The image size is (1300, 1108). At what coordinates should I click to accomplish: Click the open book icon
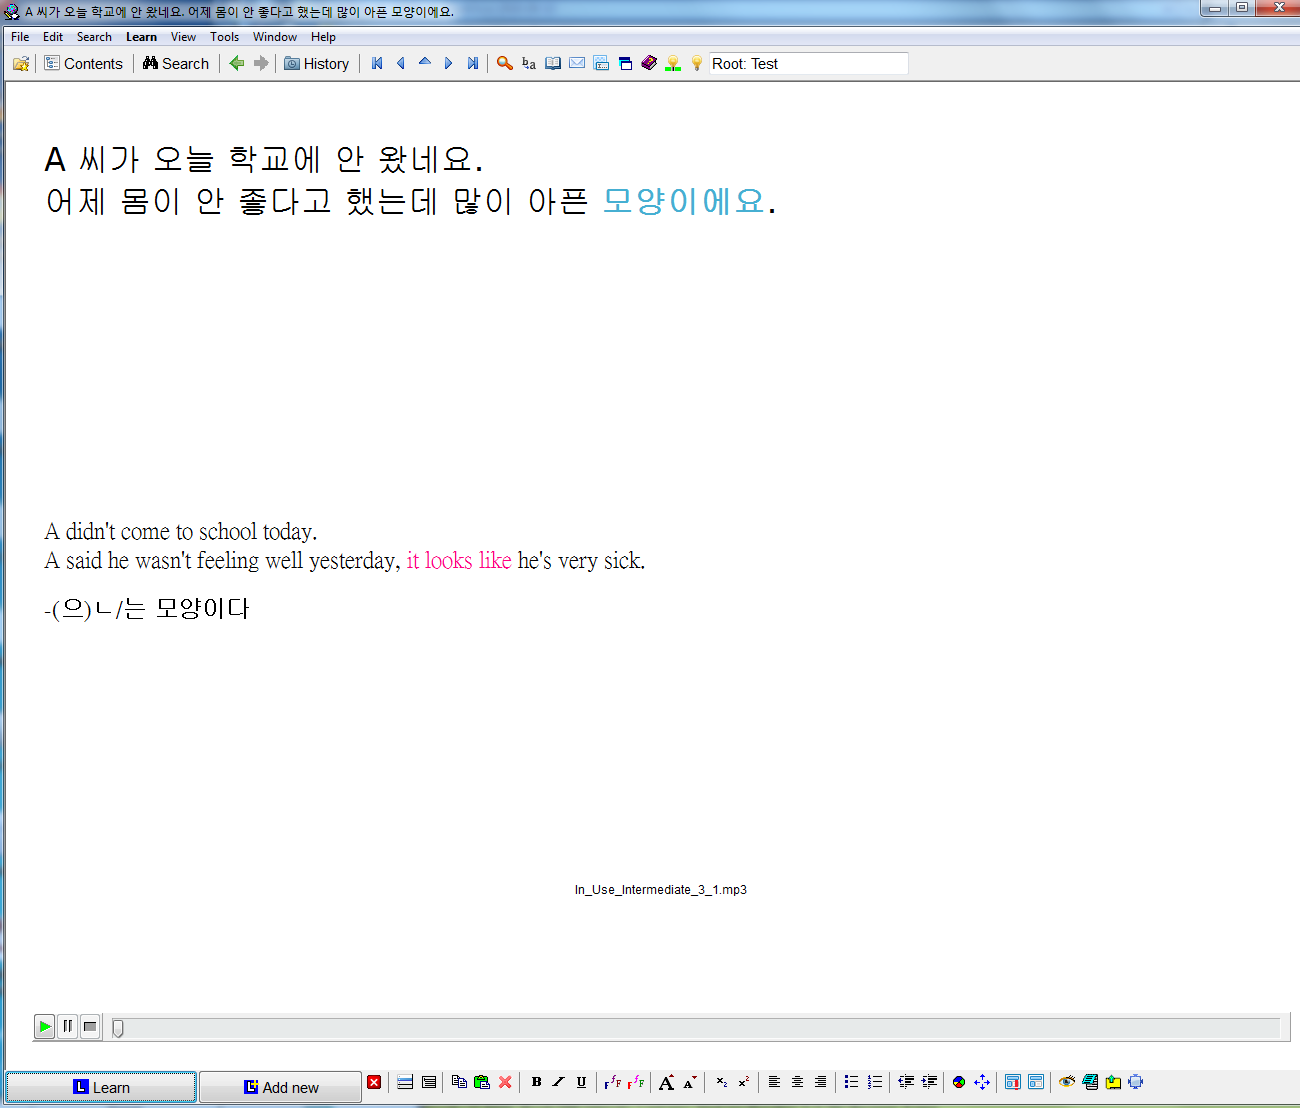click(x=553, y=63)
